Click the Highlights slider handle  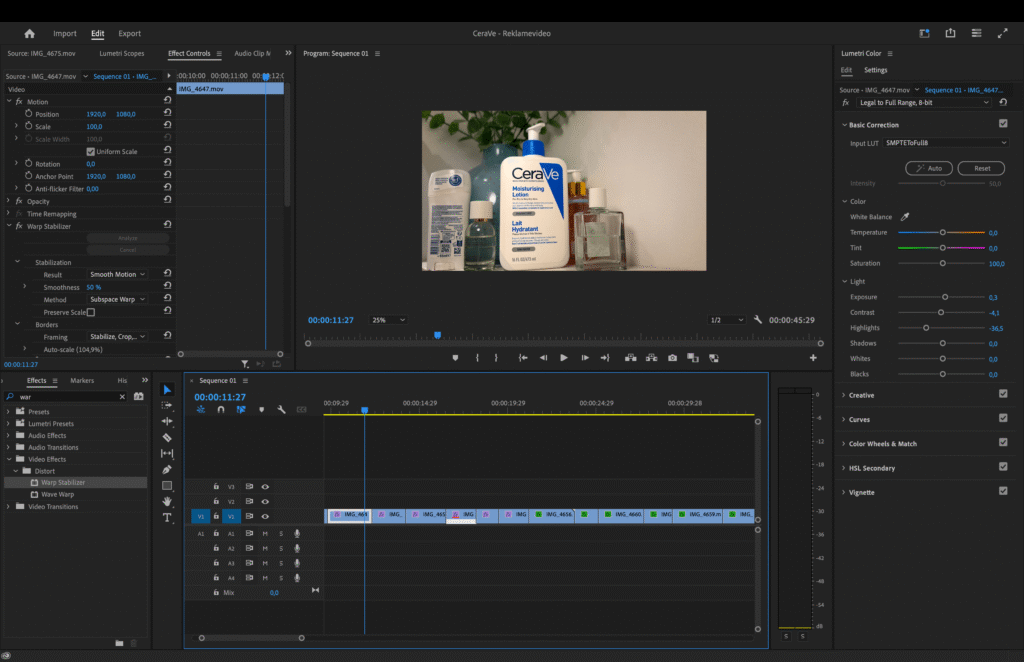click(926, 328)
